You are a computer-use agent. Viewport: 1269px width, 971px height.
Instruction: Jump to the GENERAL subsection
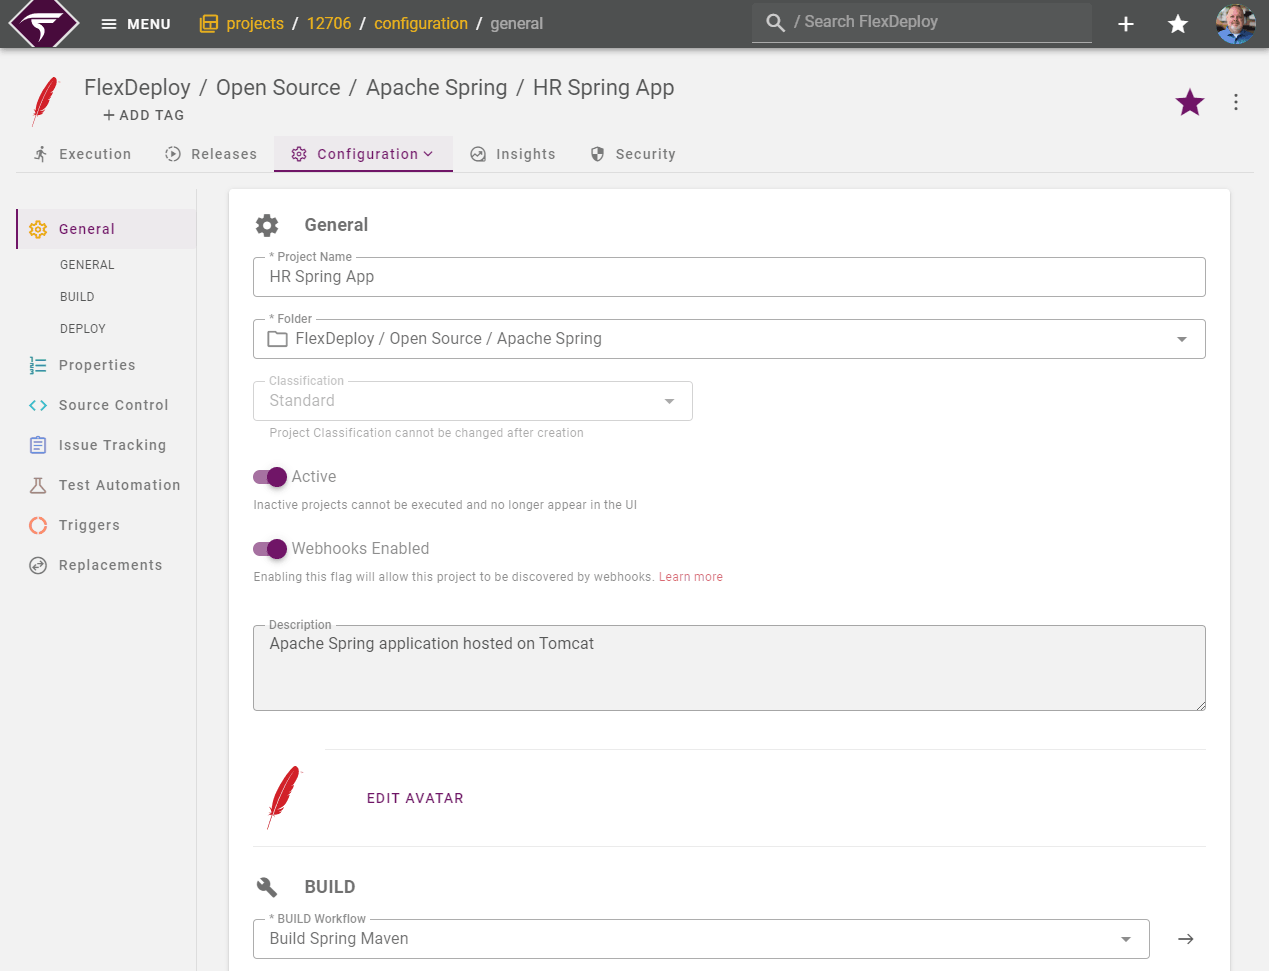87,265
